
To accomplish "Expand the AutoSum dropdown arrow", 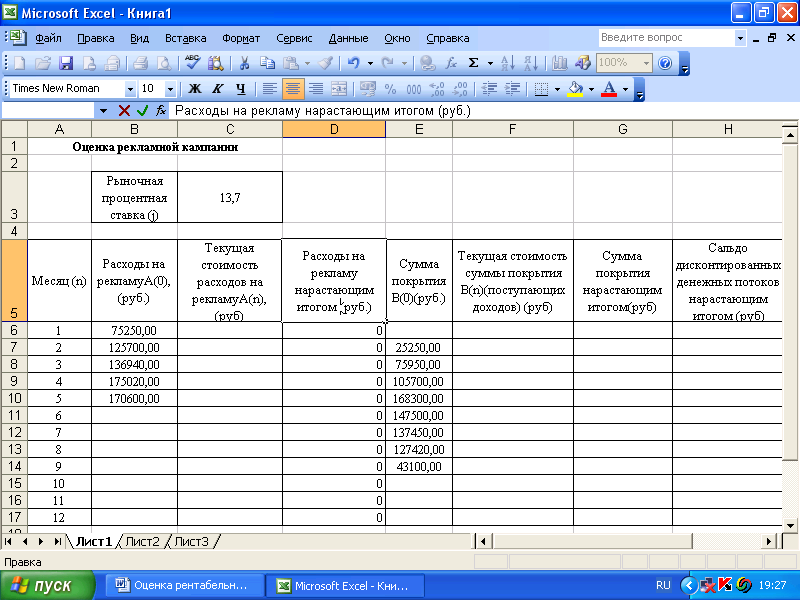I will pos(490,64).
